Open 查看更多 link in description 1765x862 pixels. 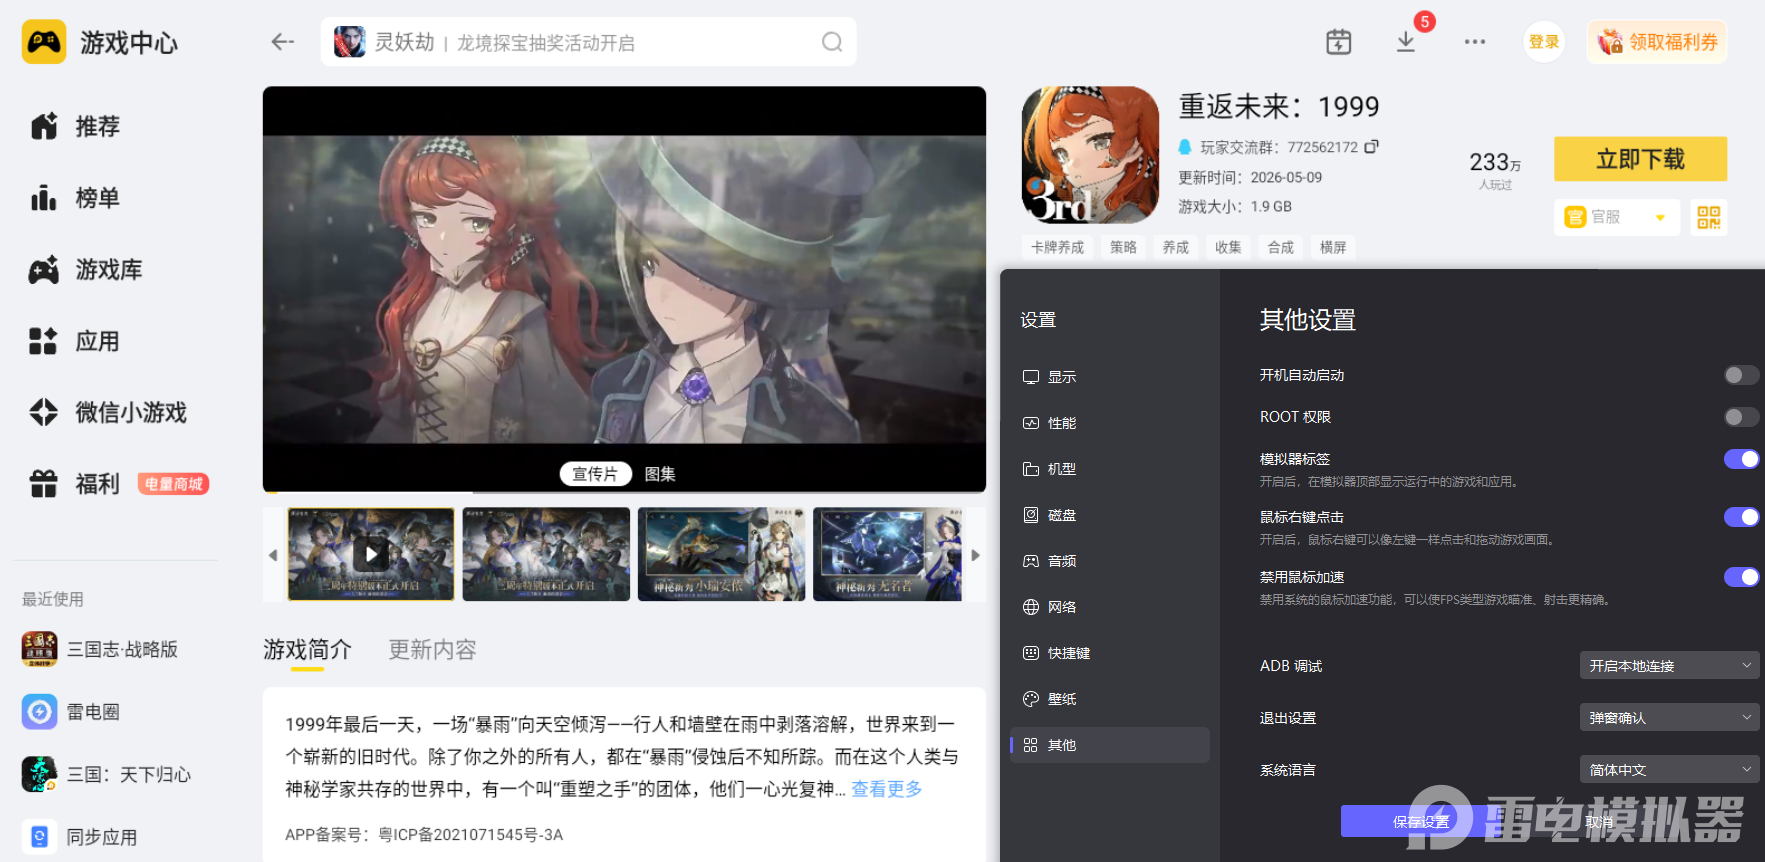[x=886, y=789]
